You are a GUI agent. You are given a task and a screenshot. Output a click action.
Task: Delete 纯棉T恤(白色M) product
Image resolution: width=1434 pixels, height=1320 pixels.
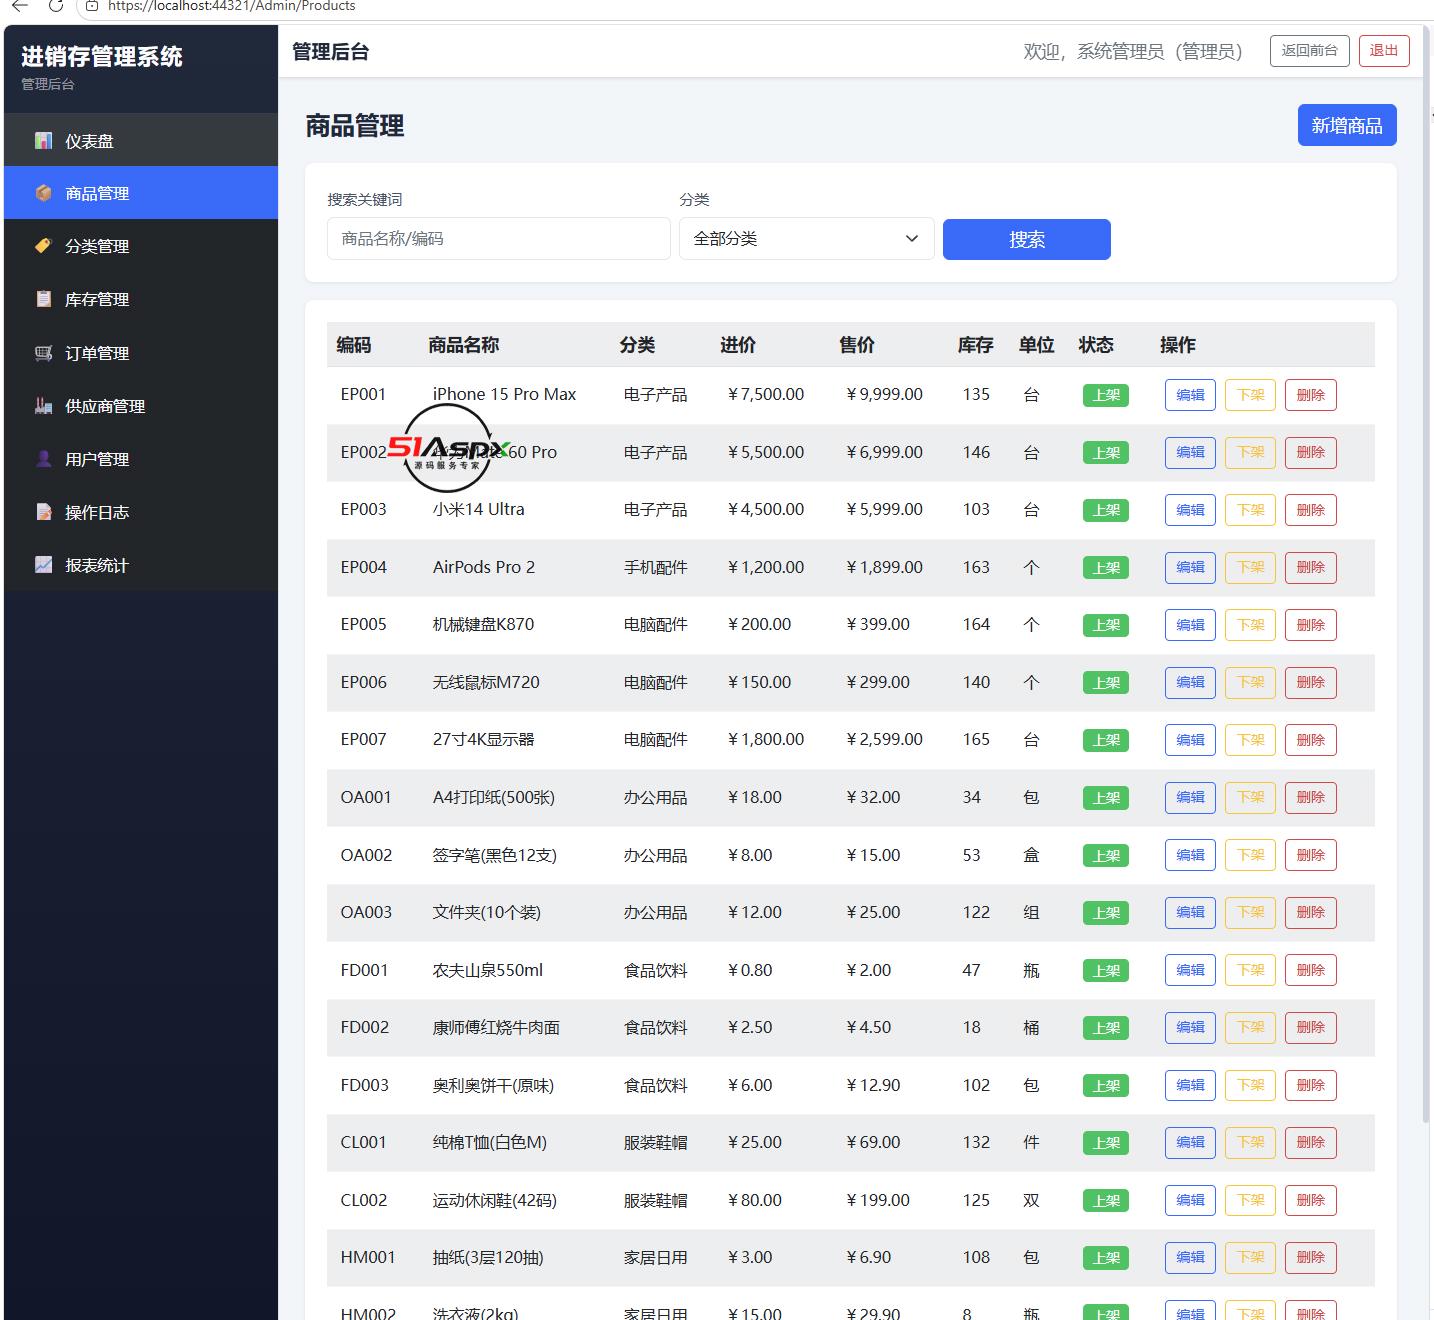(1310, 1142)
